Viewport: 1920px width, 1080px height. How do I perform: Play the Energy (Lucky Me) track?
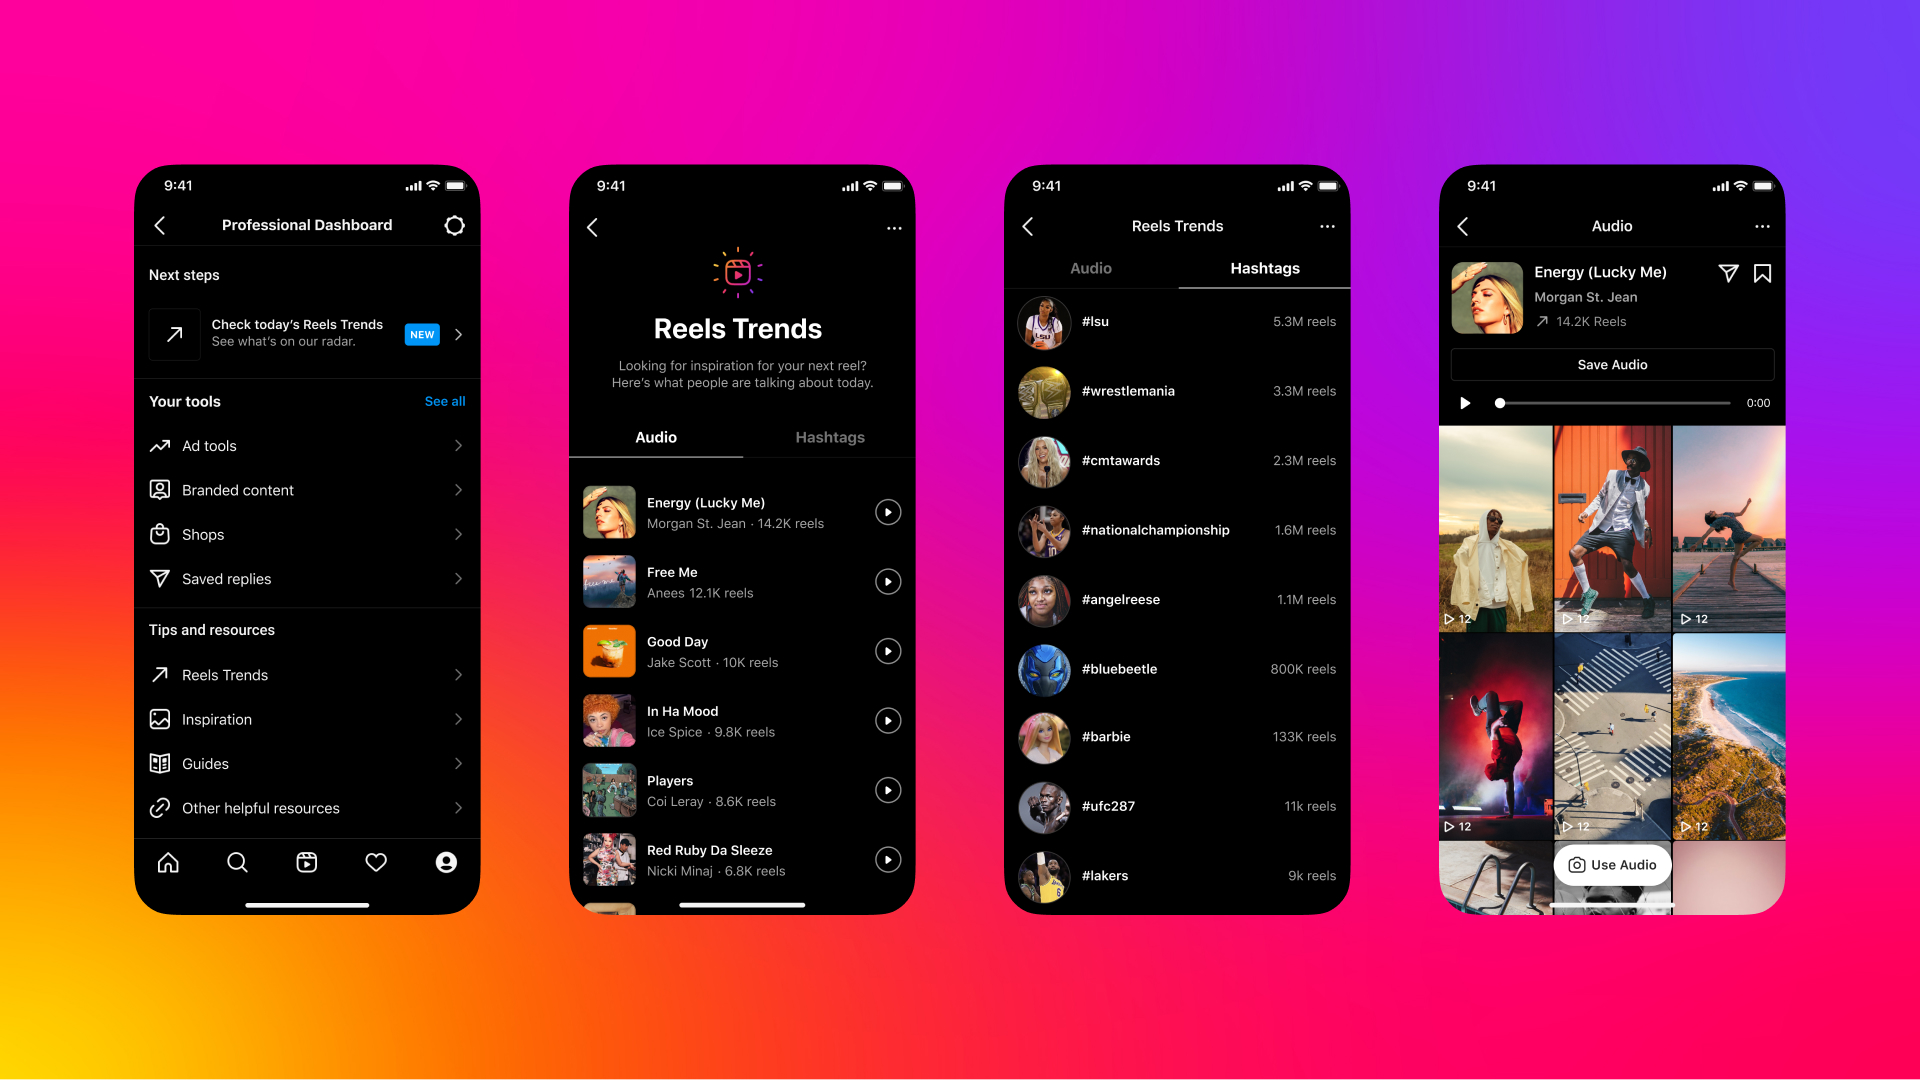886,512
